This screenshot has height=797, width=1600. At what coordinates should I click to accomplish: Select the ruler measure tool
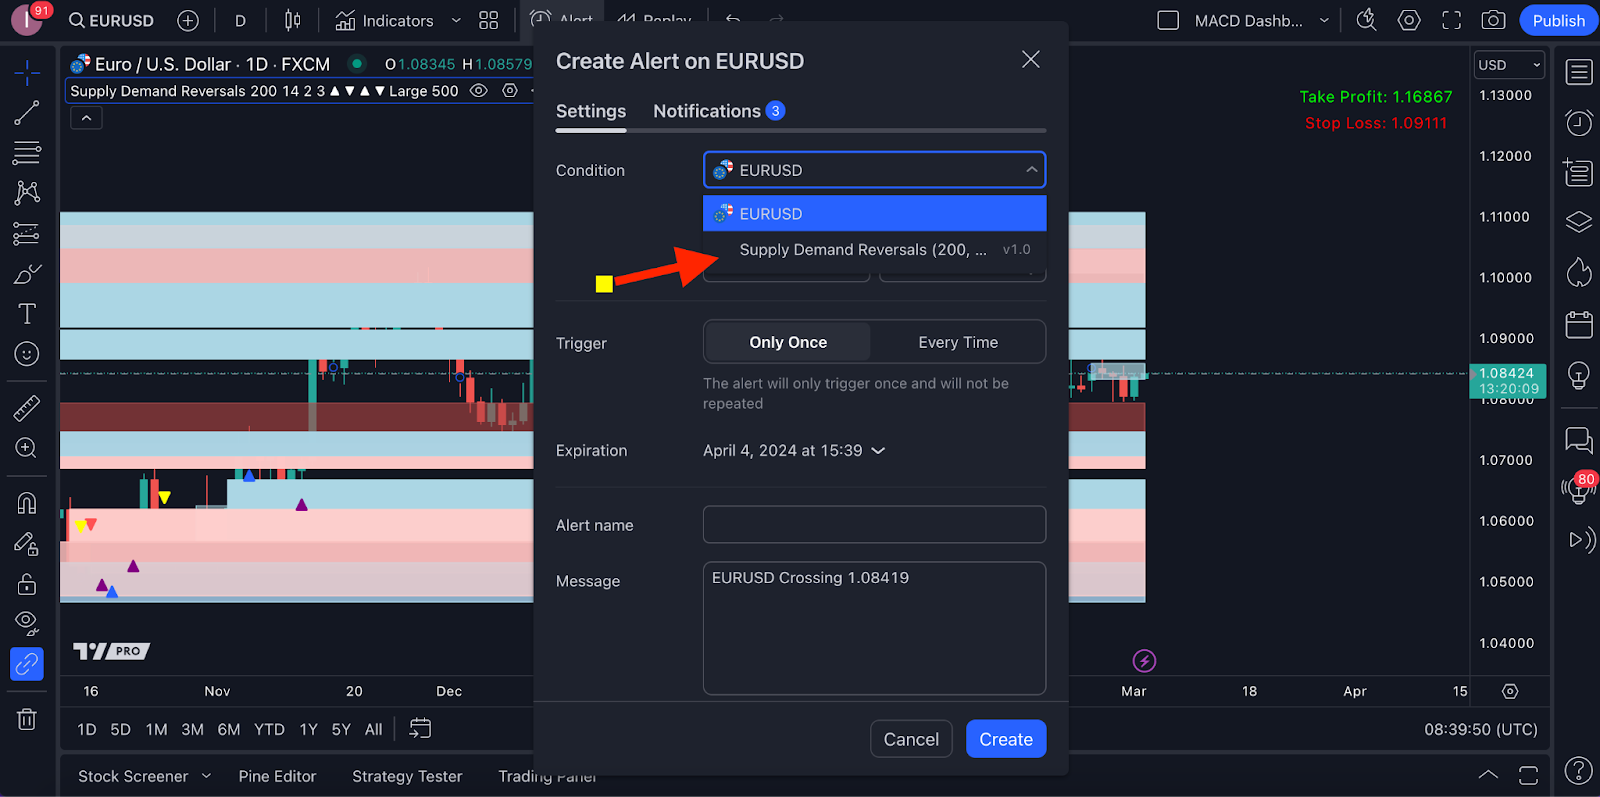[x=27, y=407]
